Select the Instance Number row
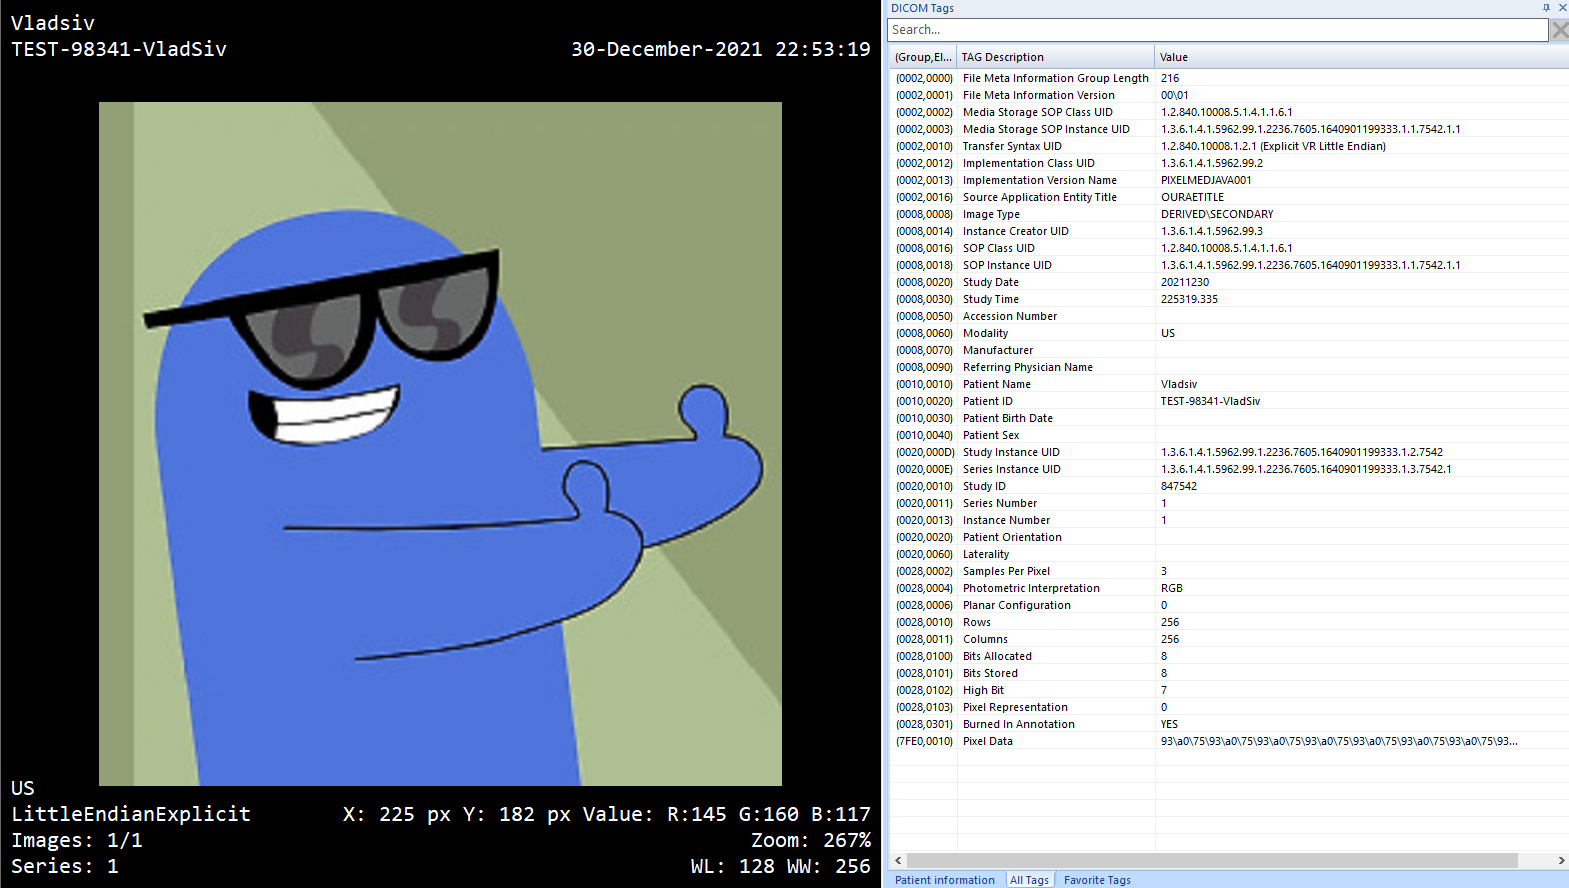 (x=1229, y=520)
